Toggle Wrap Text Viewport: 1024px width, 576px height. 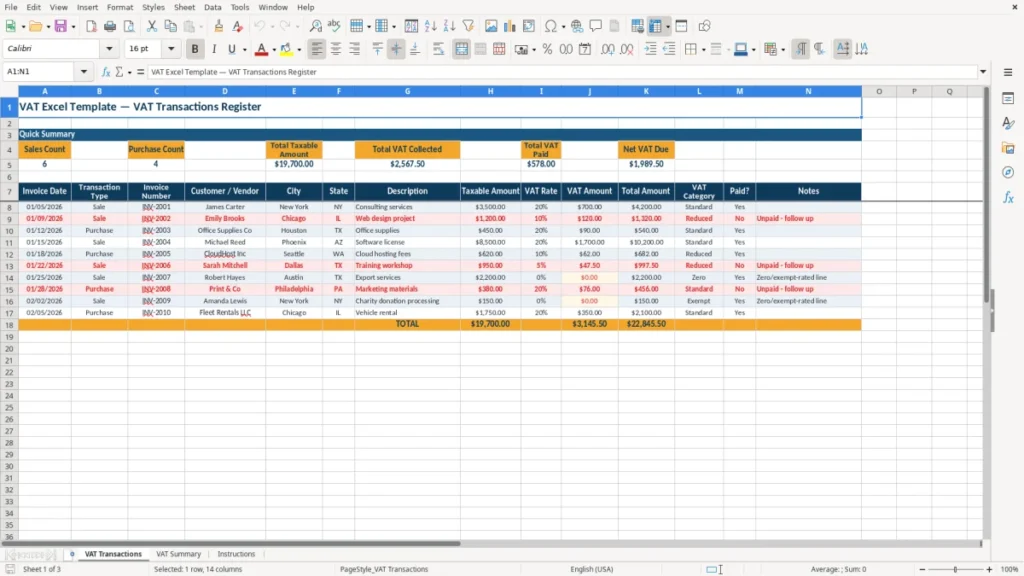click(438, 49)
